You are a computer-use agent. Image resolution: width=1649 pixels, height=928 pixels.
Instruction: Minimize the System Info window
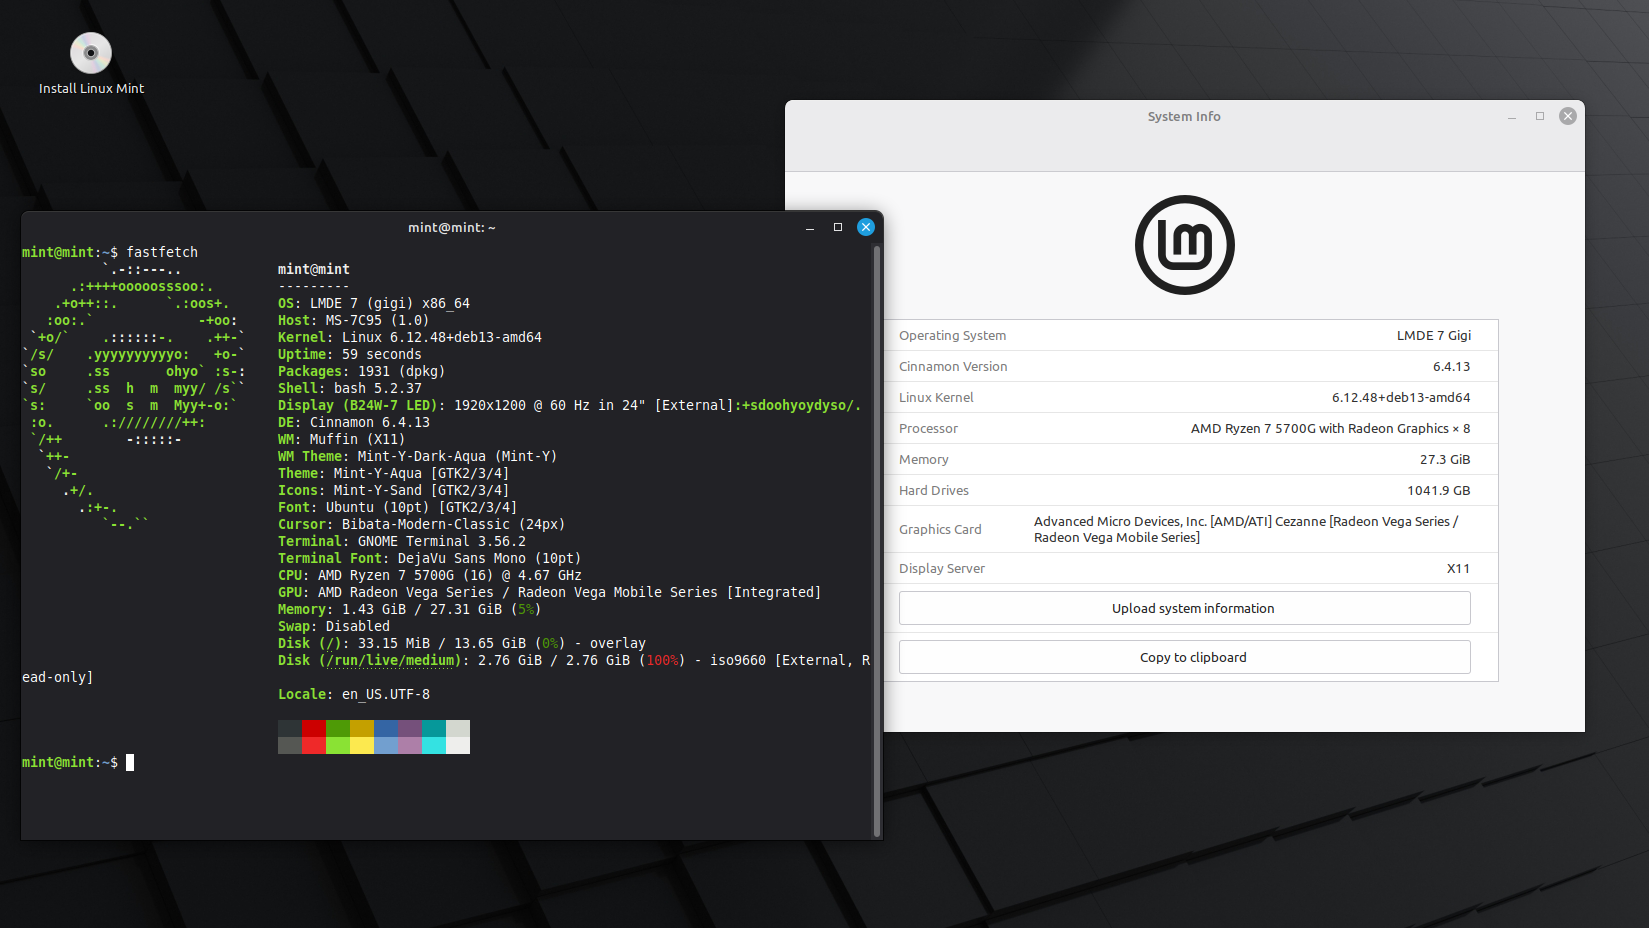[x=1512, y=117]
